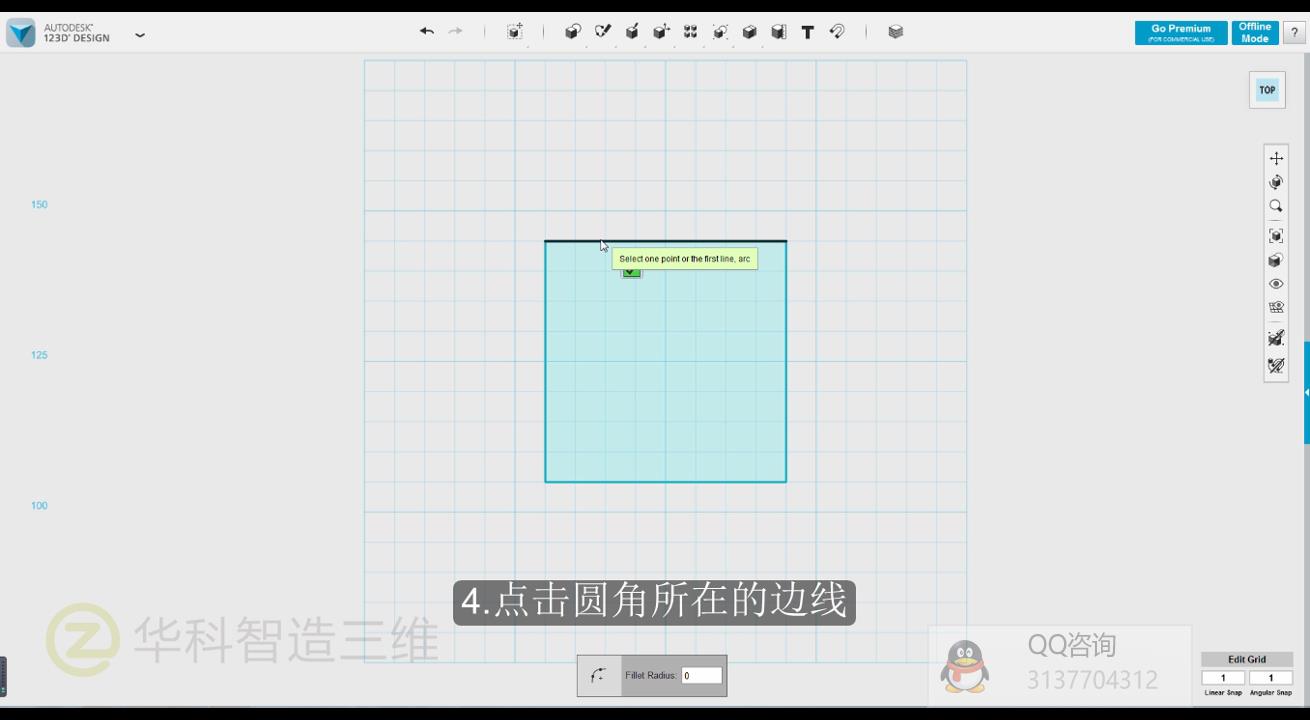This screenshot has height=720, width=1310.
Task: Open the Primitives menu
Action: click(573, 32)
